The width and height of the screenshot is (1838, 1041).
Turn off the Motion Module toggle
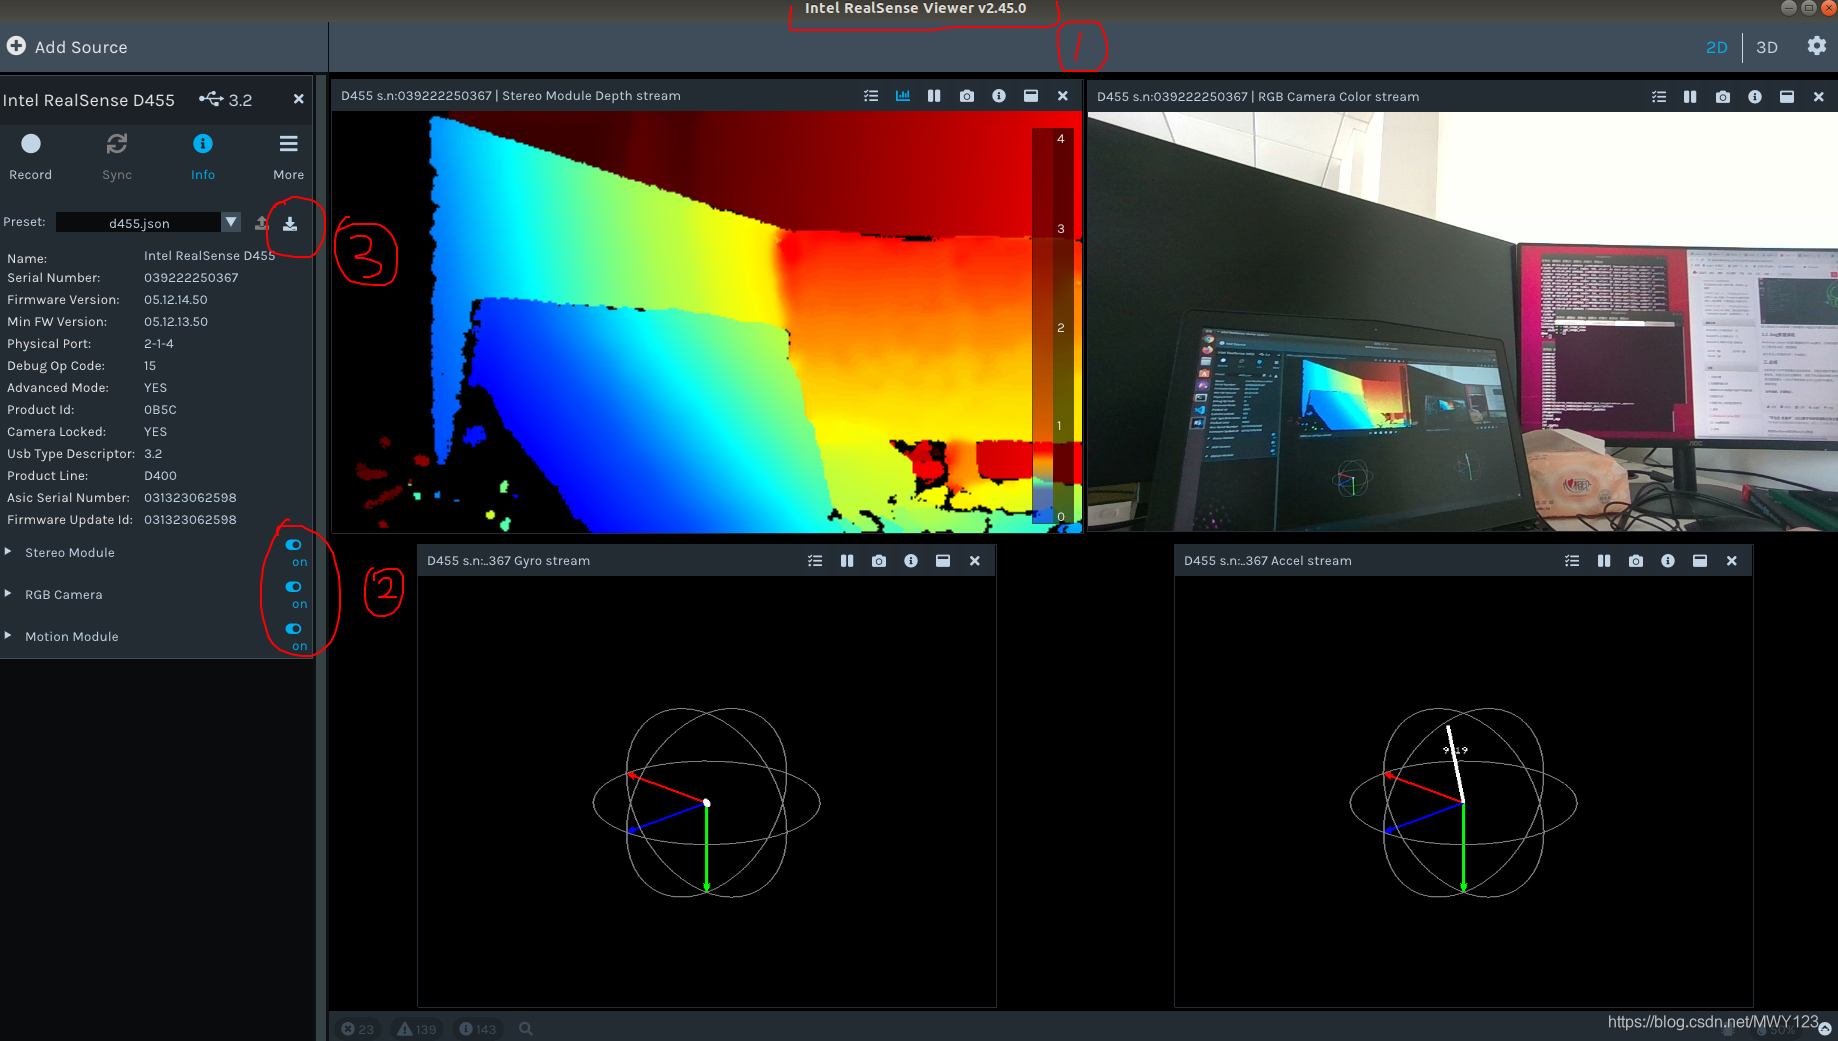[293, 629]
